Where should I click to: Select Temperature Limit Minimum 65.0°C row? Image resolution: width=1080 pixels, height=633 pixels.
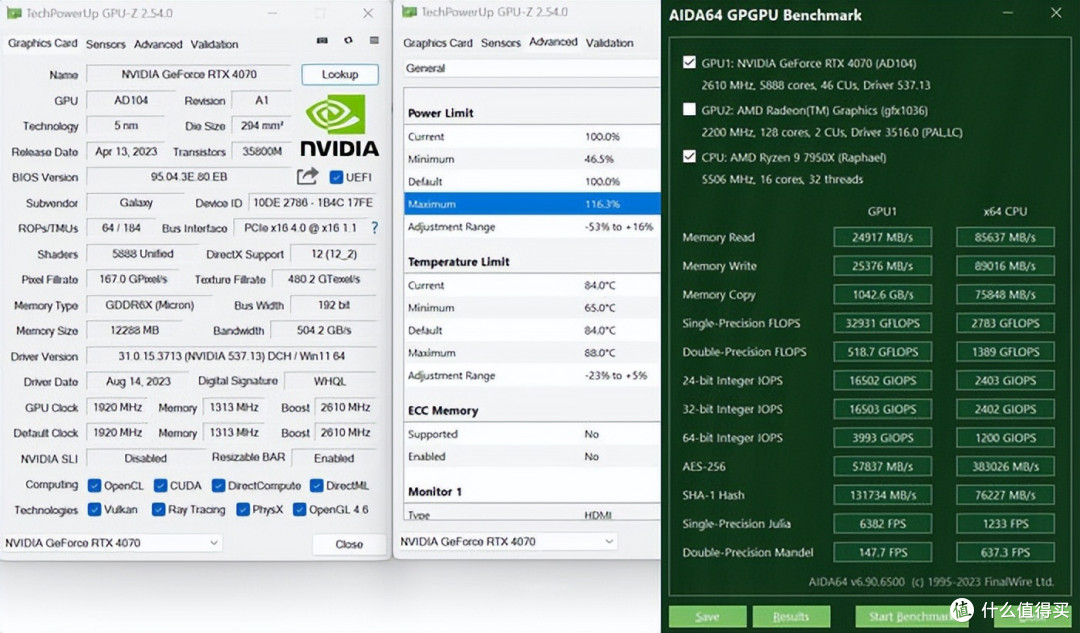tap(532, 308)
